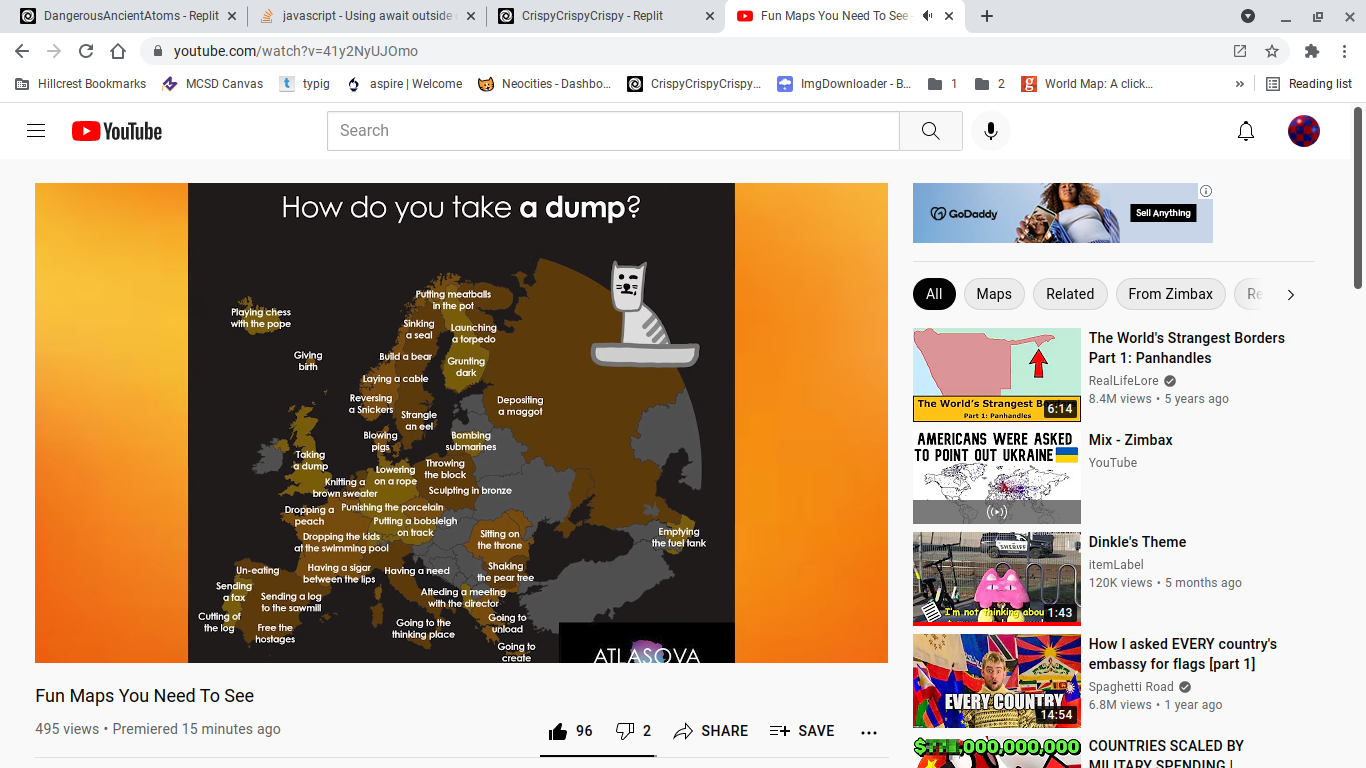
Task: Select the Maps filter chip
Action: [993, 294]
